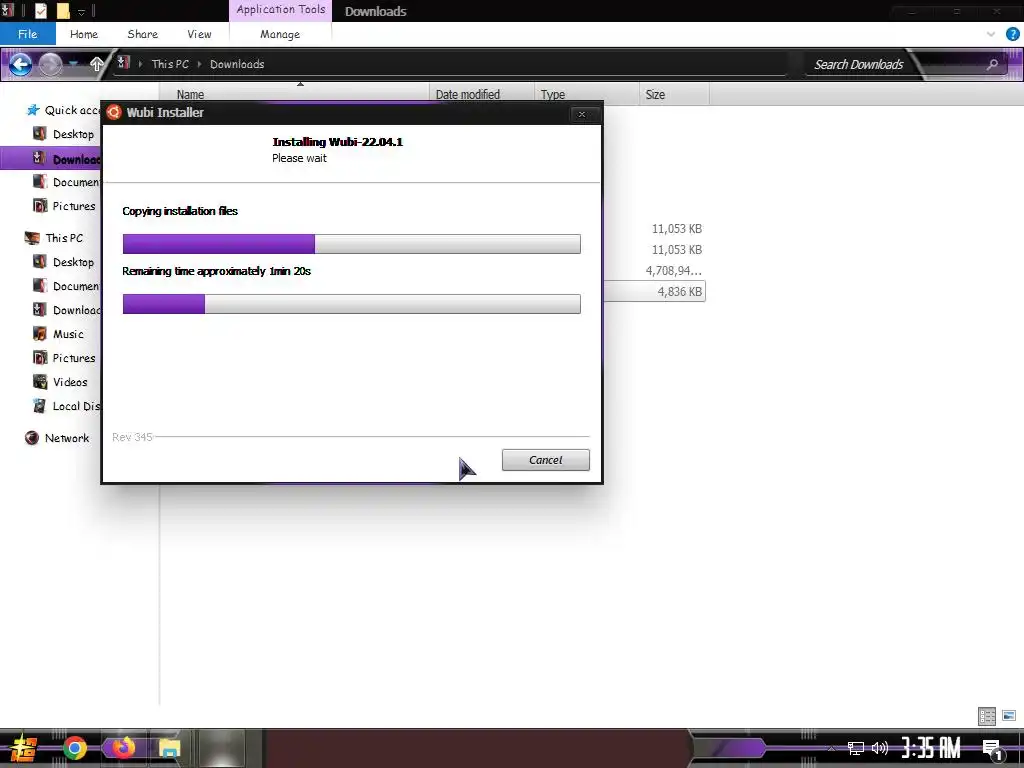Click the Search Downloads field
Image resolution: width=1024 pixels, height=768 pixels.
(x=858, y=64)
